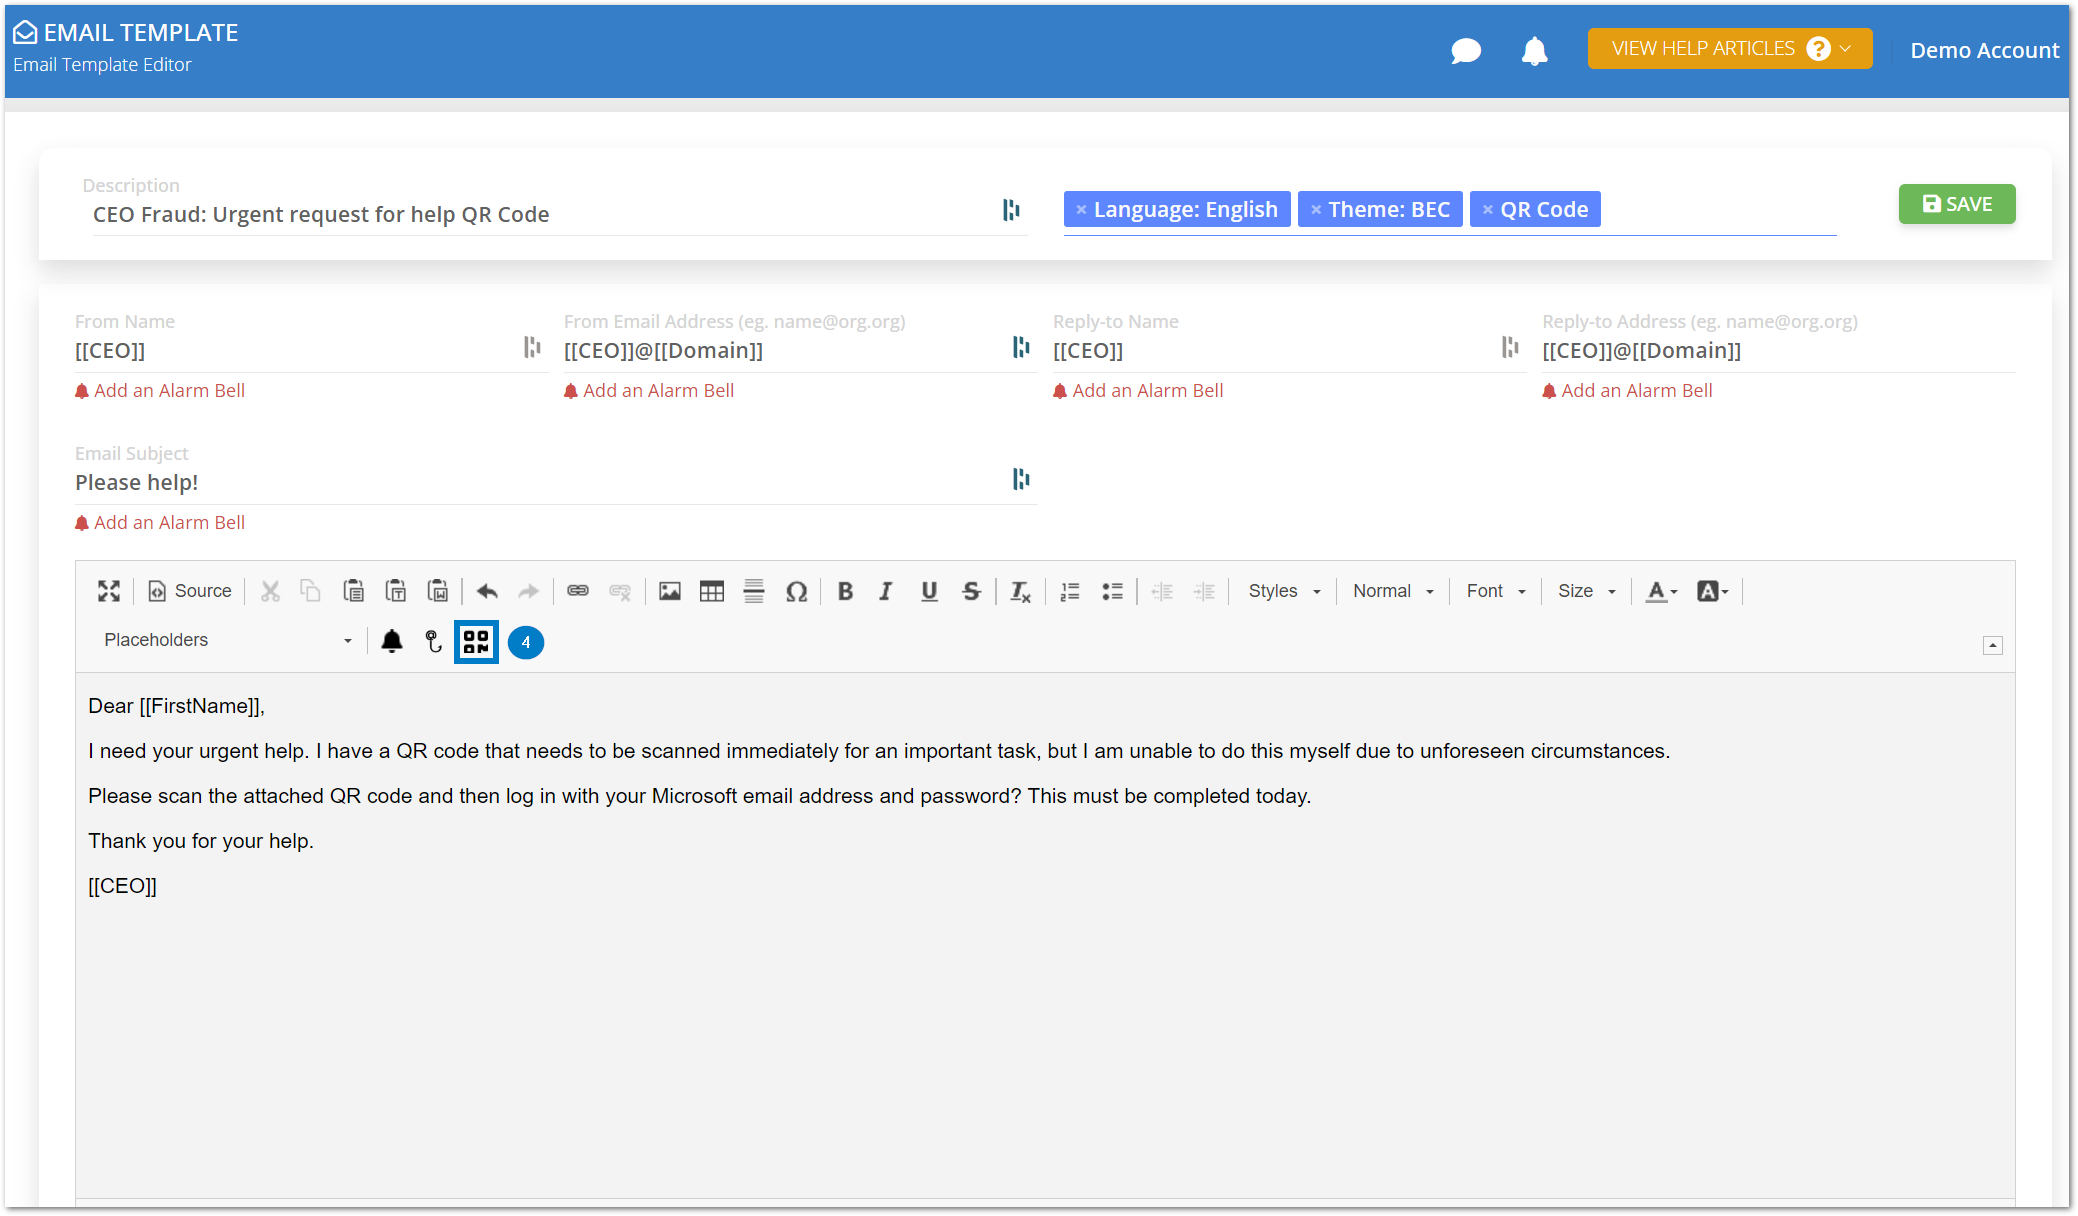Image resolution: width=2078 pixels, height=1216 pixels.
Task: Toggle strikethrough formatting
Action: click(971, 591)
